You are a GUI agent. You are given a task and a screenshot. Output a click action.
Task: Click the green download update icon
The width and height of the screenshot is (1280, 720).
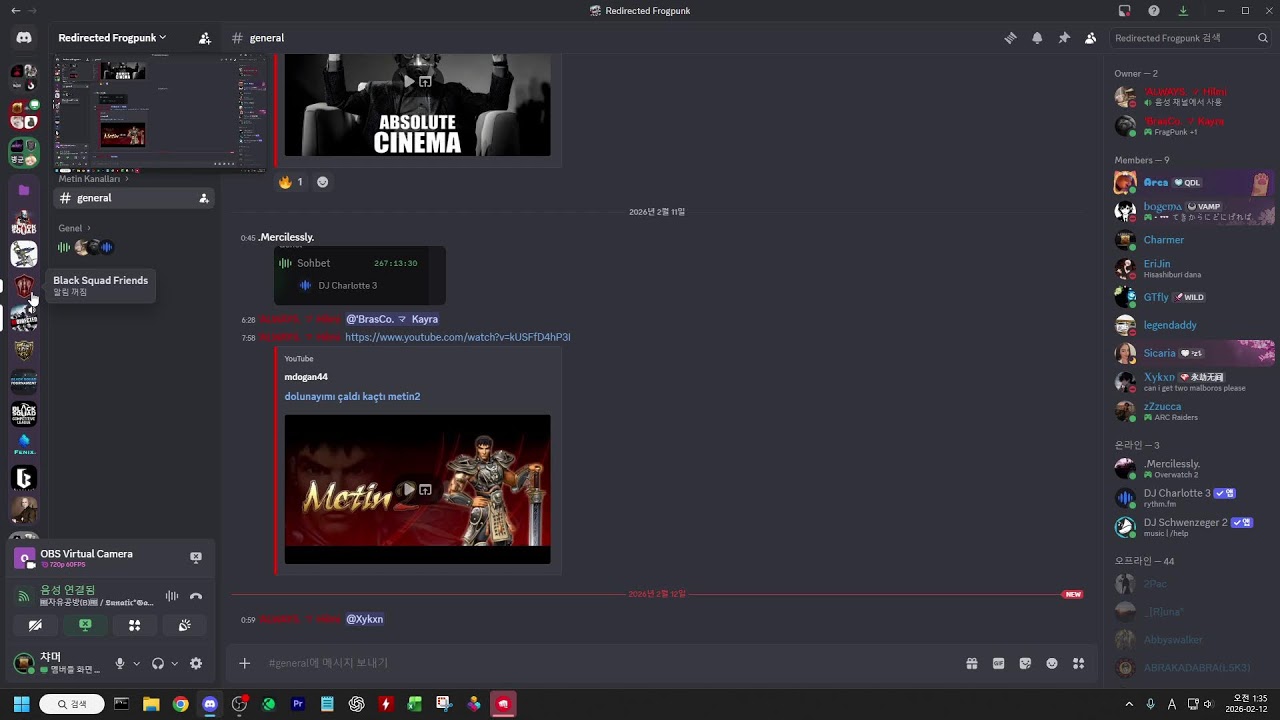pyautogui.click(x=1183, y=10)
